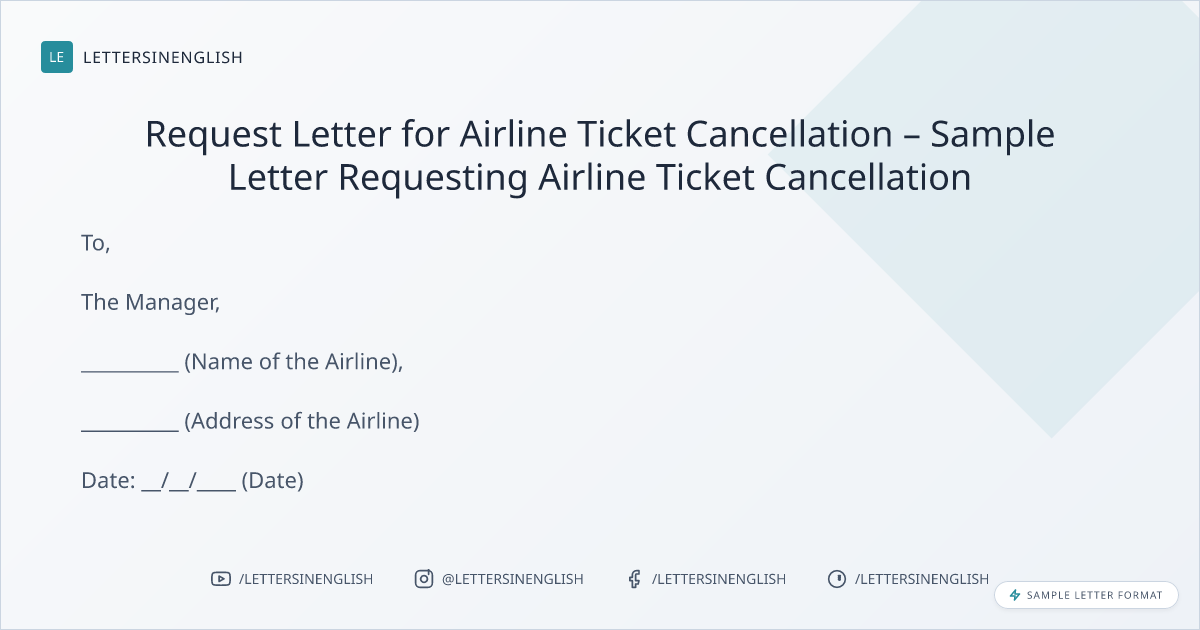Open the Instagram @LETTERSINENGLISH handle
The width and height of the screenshot is (1200, 630).
coord(512,579)
